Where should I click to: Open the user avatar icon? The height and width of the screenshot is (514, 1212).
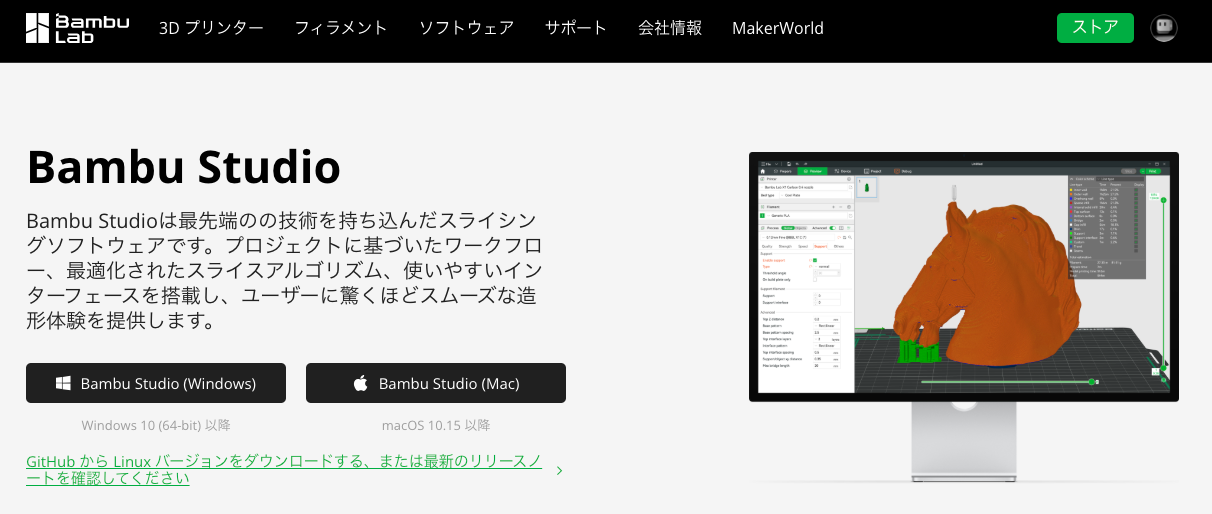click(x=1164, y=28)
